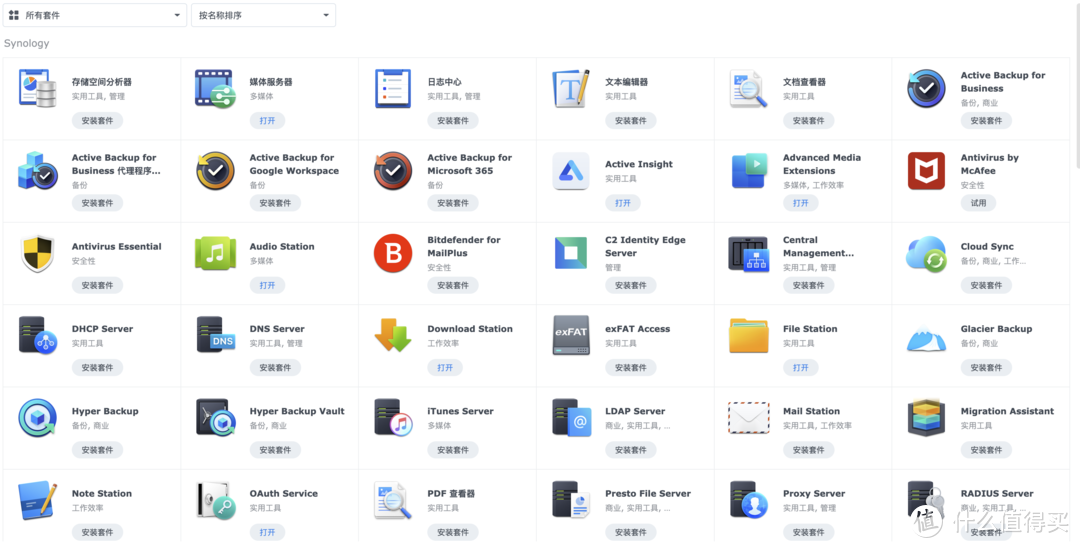1080x548 pixels.
Task: Open the 按名称排序 sort dropdown
Action: click(x=263, y=15)
